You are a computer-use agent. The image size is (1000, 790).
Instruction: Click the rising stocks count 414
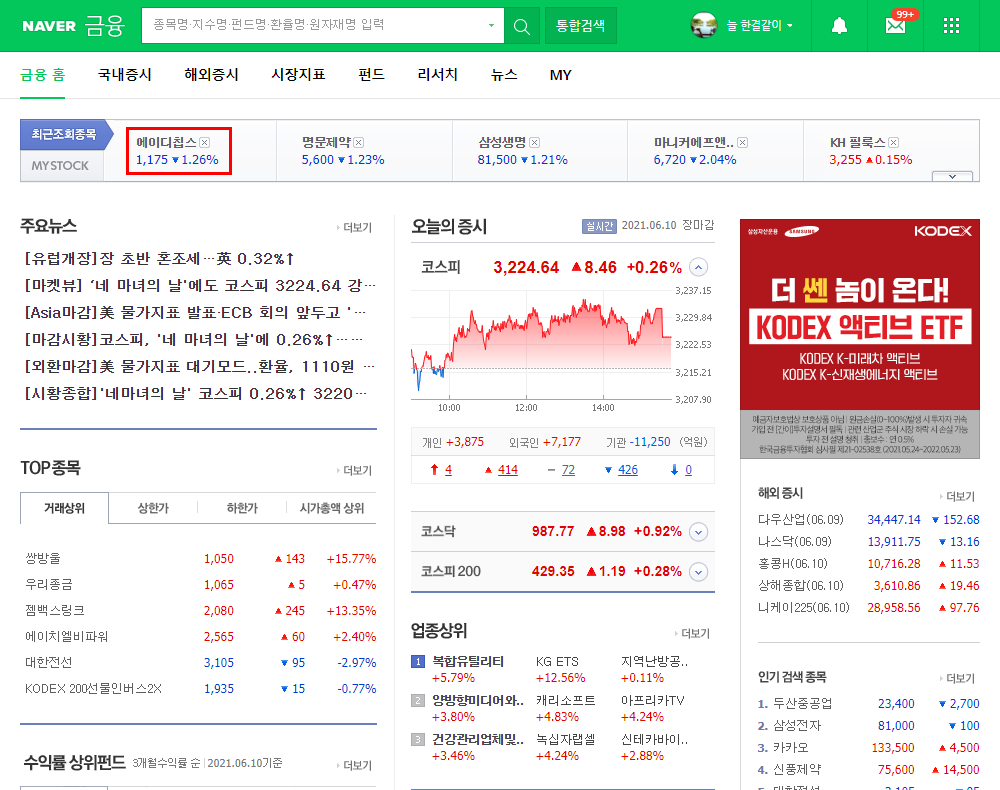coord(508,470)
